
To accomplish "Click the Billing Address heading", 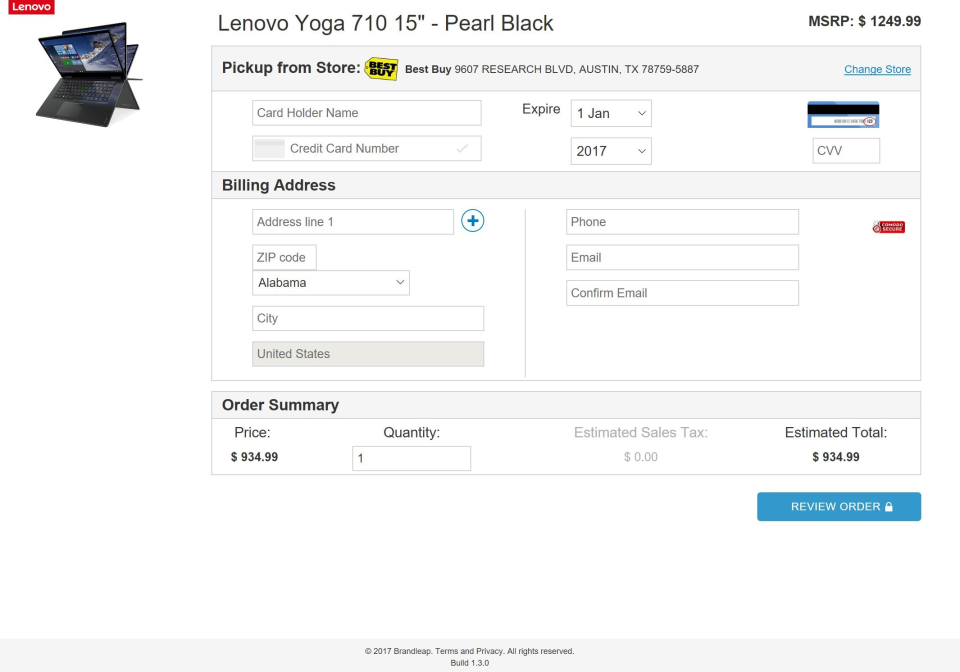I will 279,185.
